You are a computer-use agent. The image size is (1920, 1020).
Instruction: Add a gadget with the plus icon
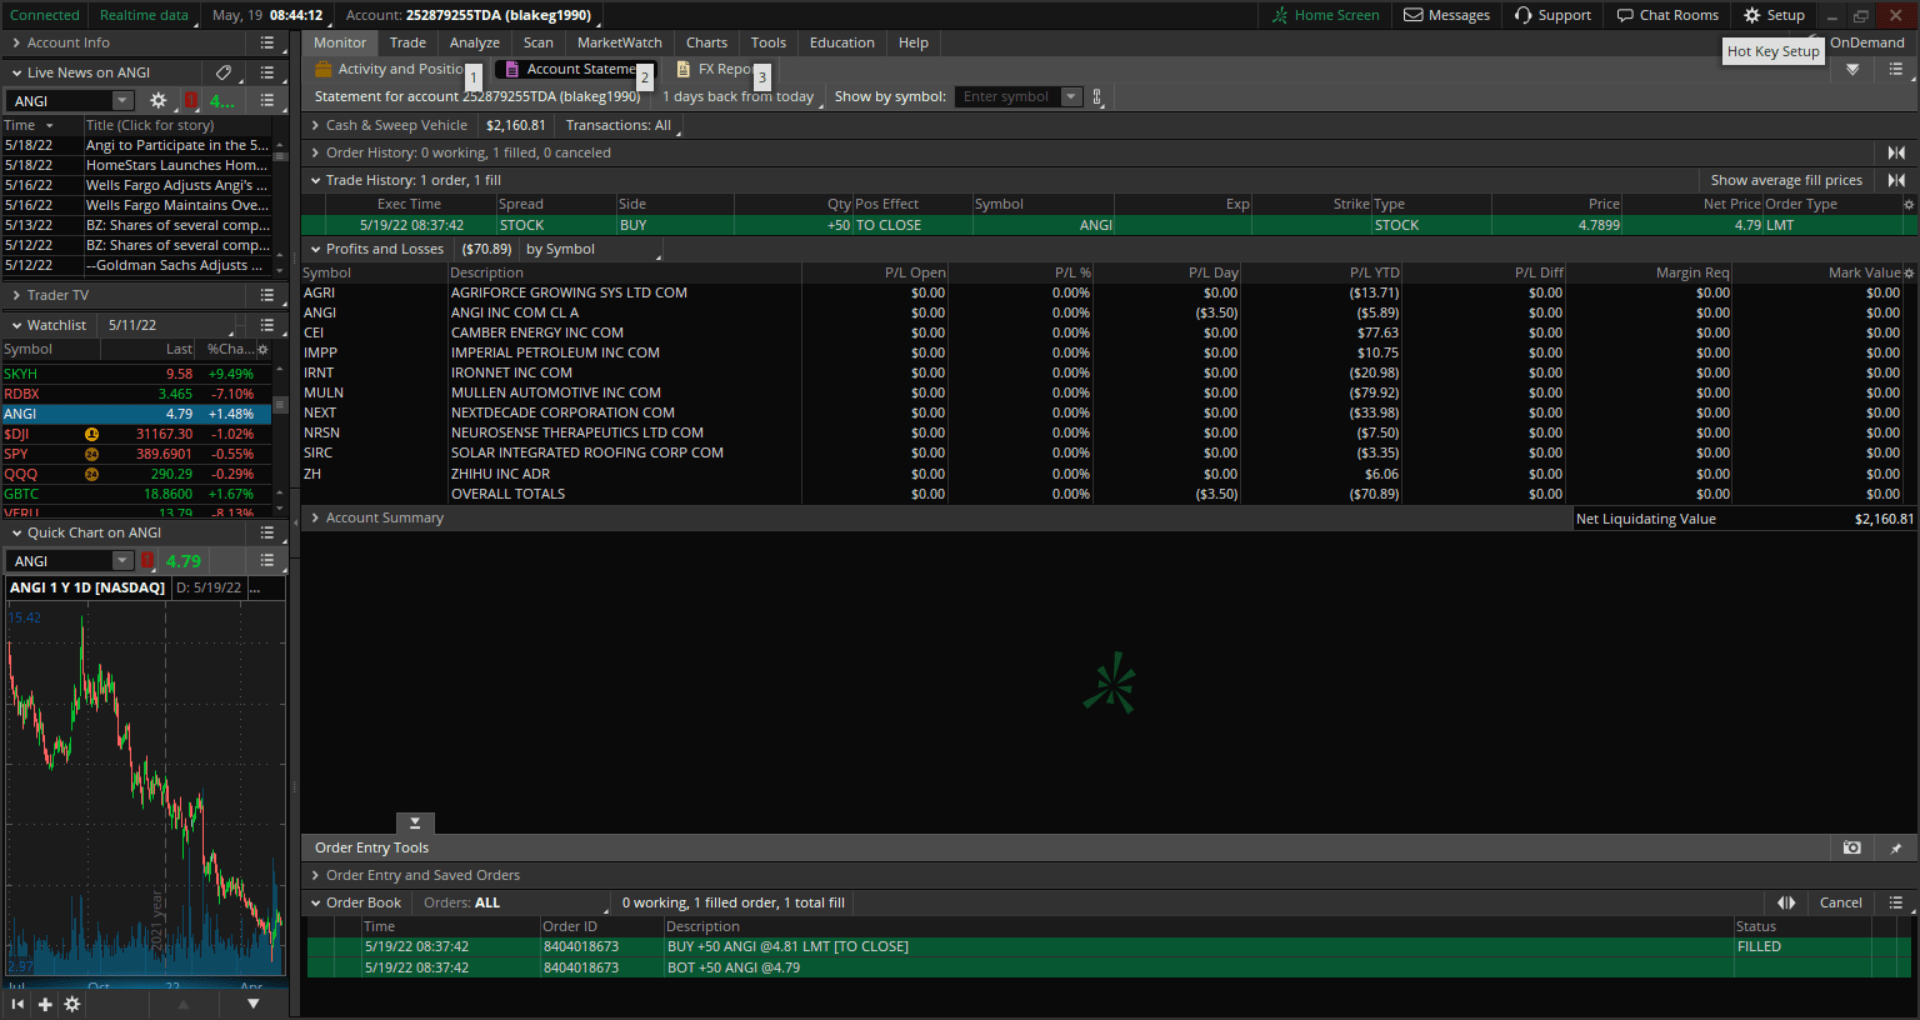45,1004
